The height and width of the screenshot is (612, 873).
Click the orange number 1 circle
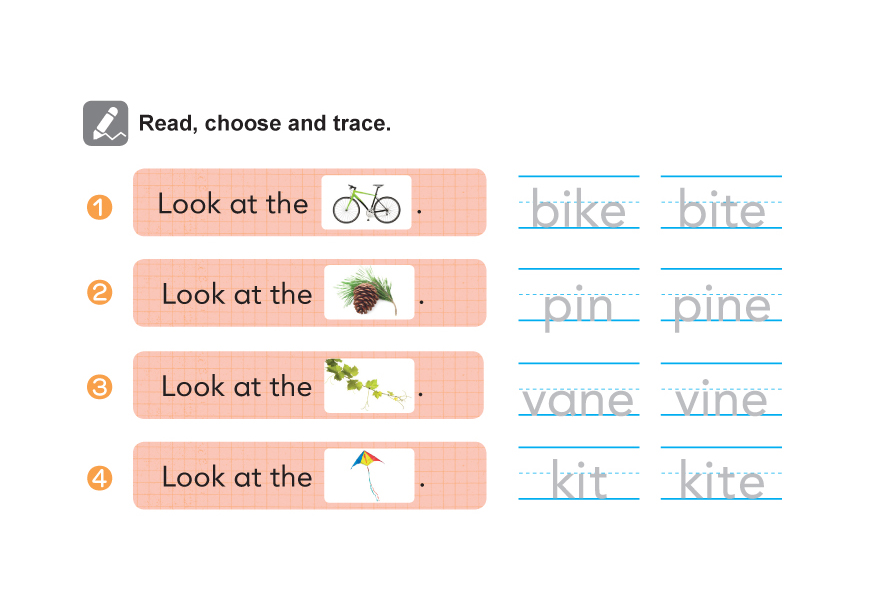(x=99, y=208)
